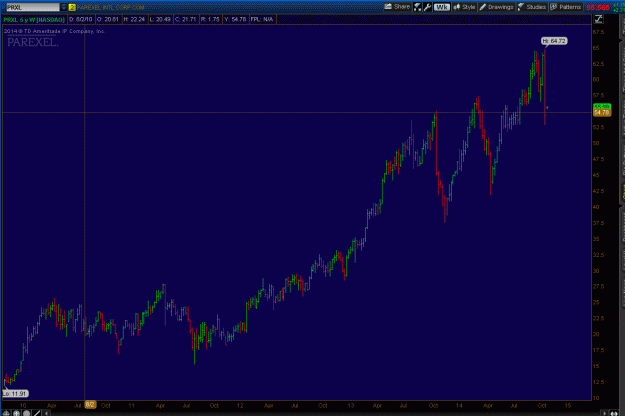The width and height of the screenshot is (625, 416).
Task: Open the symbol selector dropdown arrow
Action: [x=64, y=7]
